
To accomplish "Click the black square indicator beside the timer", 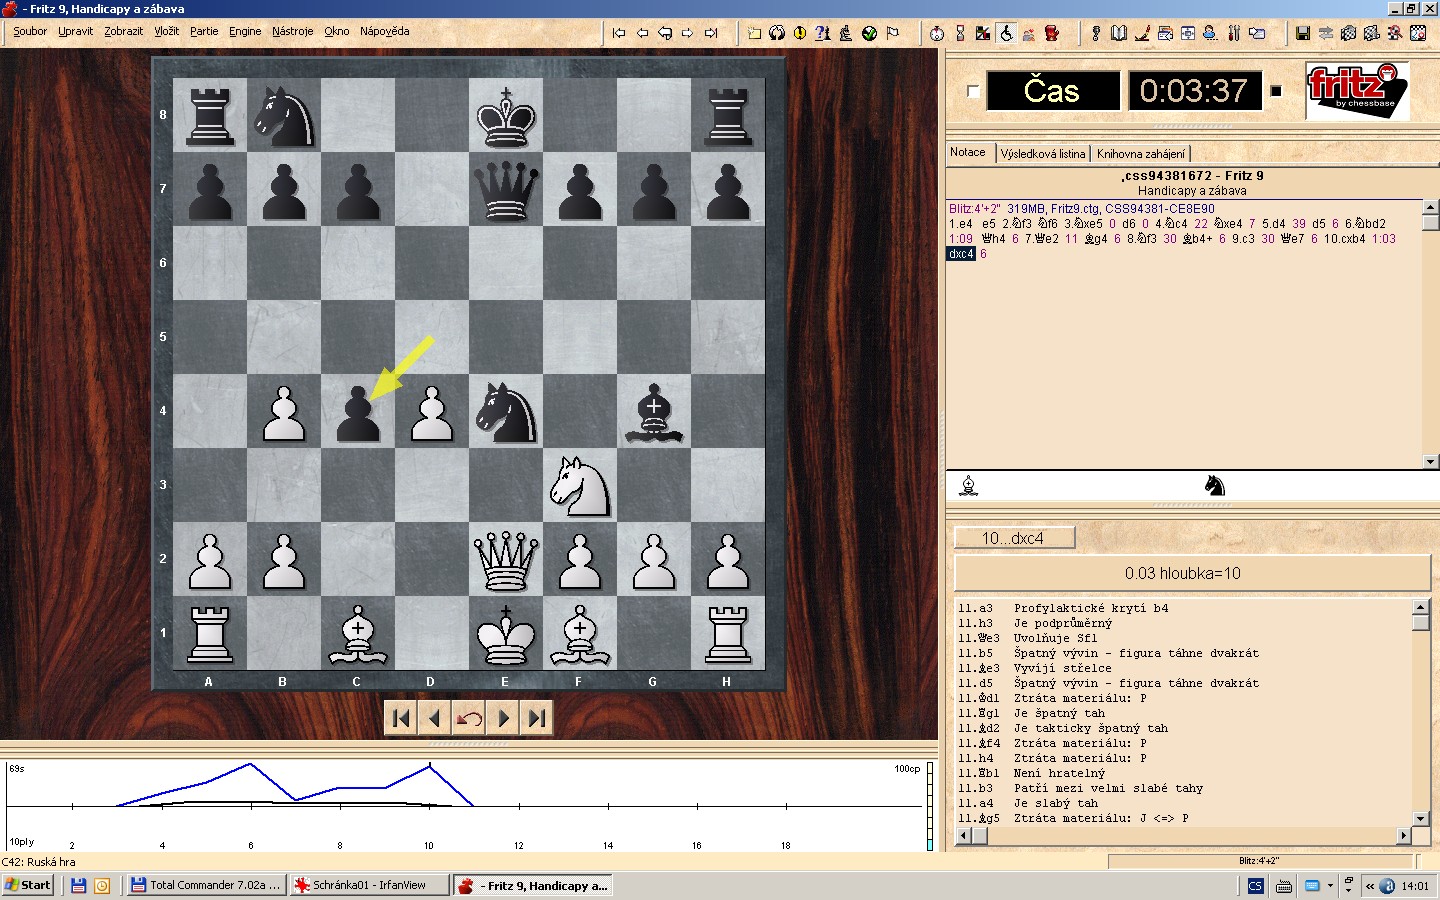I will (1276, 91).
